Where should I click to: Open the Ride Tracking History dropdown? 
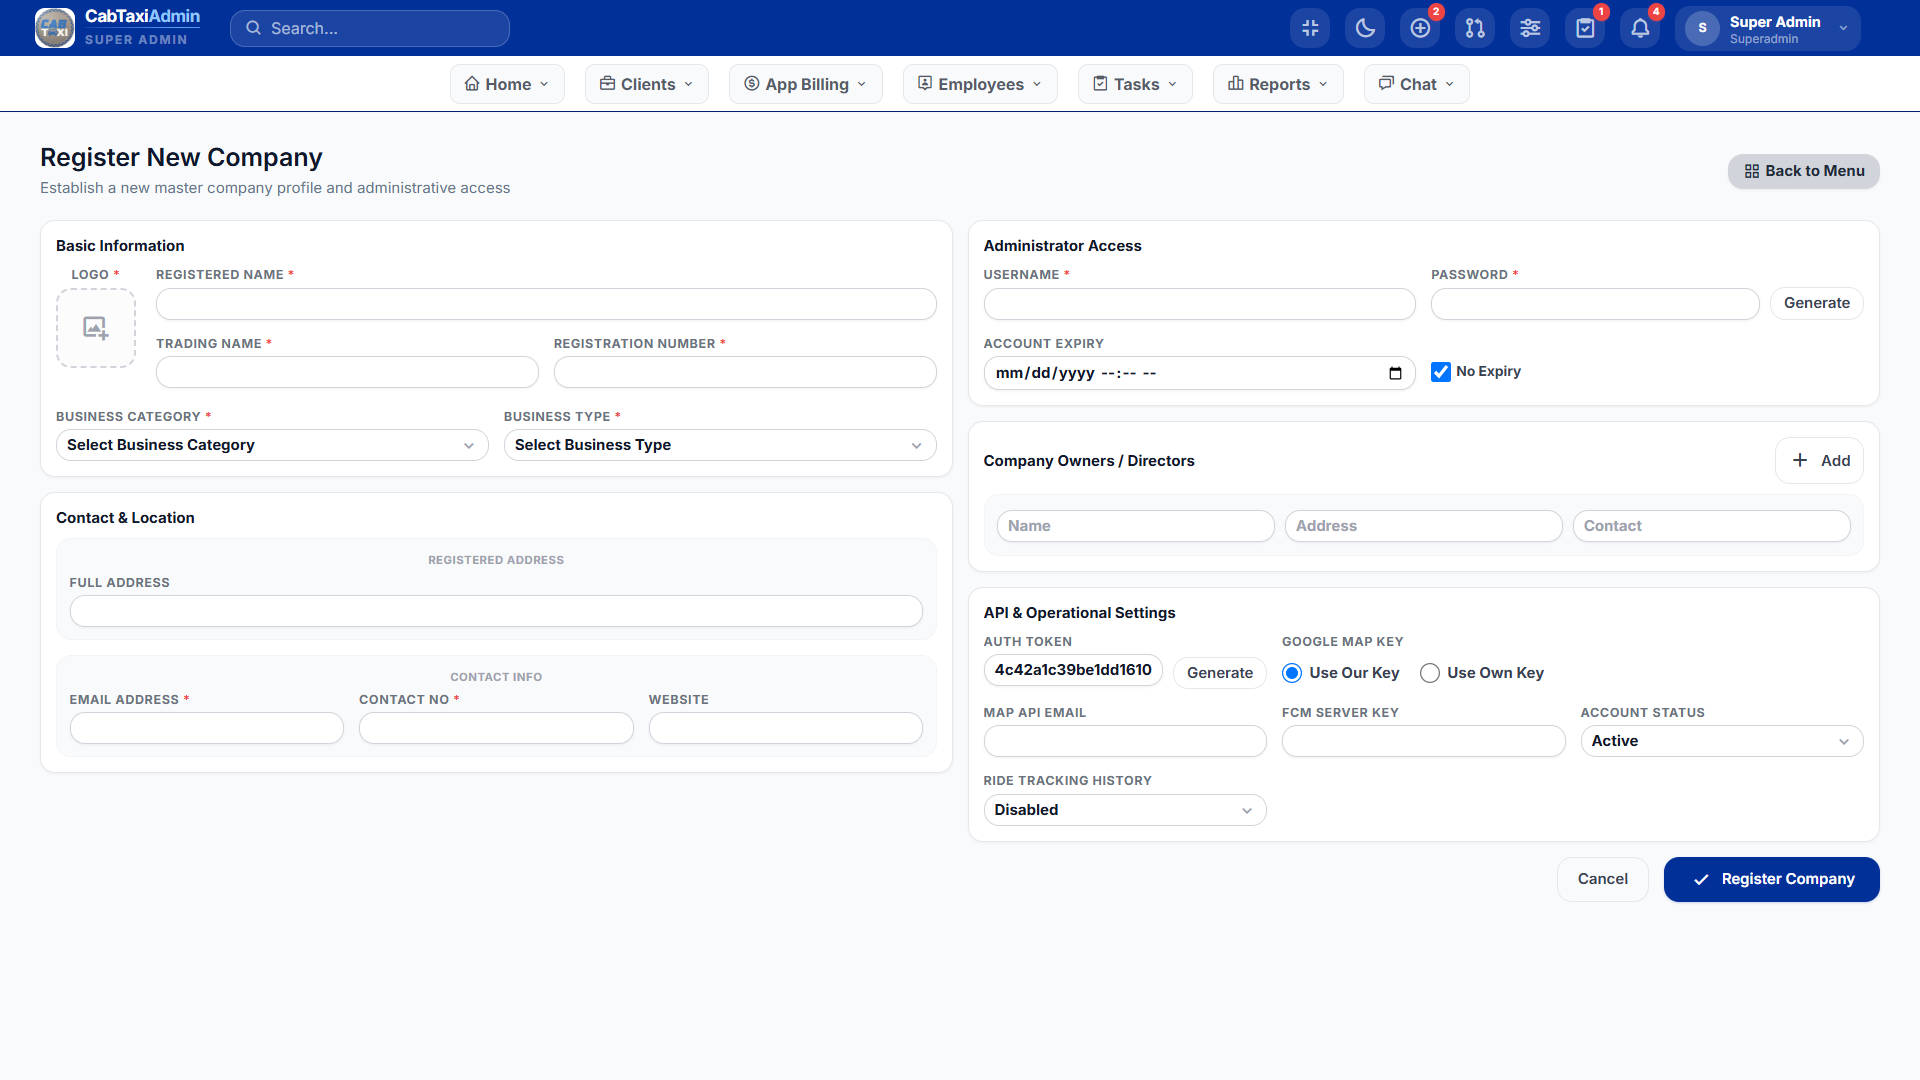click(x=1125, y=810)
